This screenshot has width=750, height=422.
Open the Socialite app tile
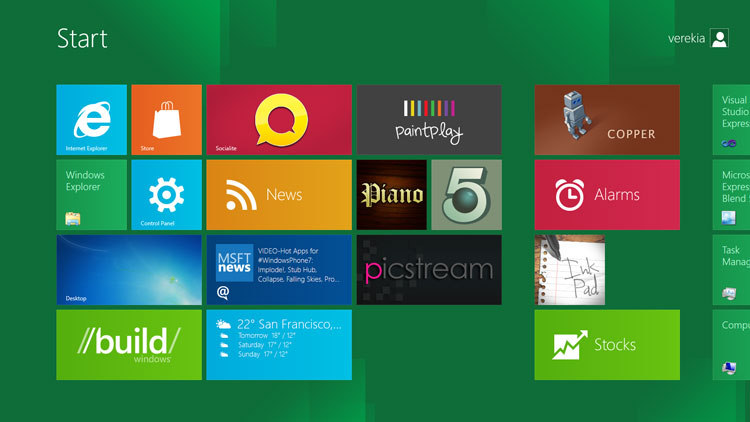click(x=279, y=120)
